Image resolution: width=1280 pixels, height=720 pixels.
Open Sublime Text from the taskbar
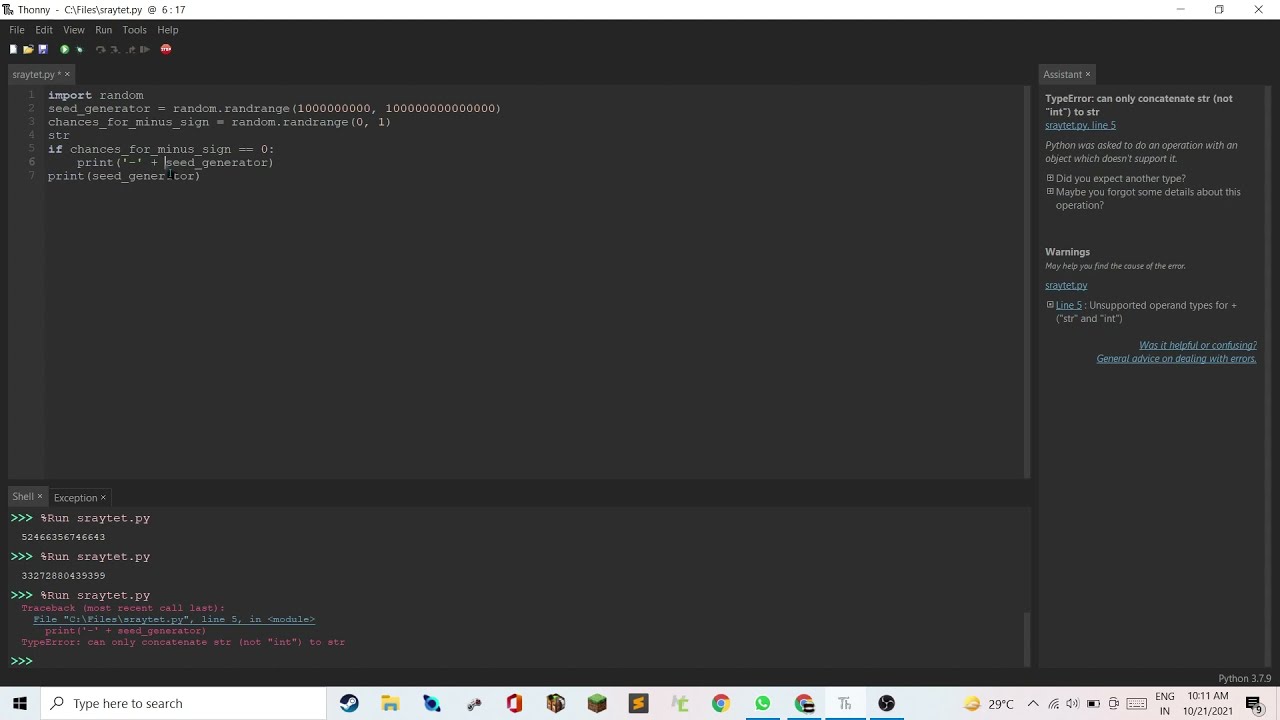click(638, 703)
